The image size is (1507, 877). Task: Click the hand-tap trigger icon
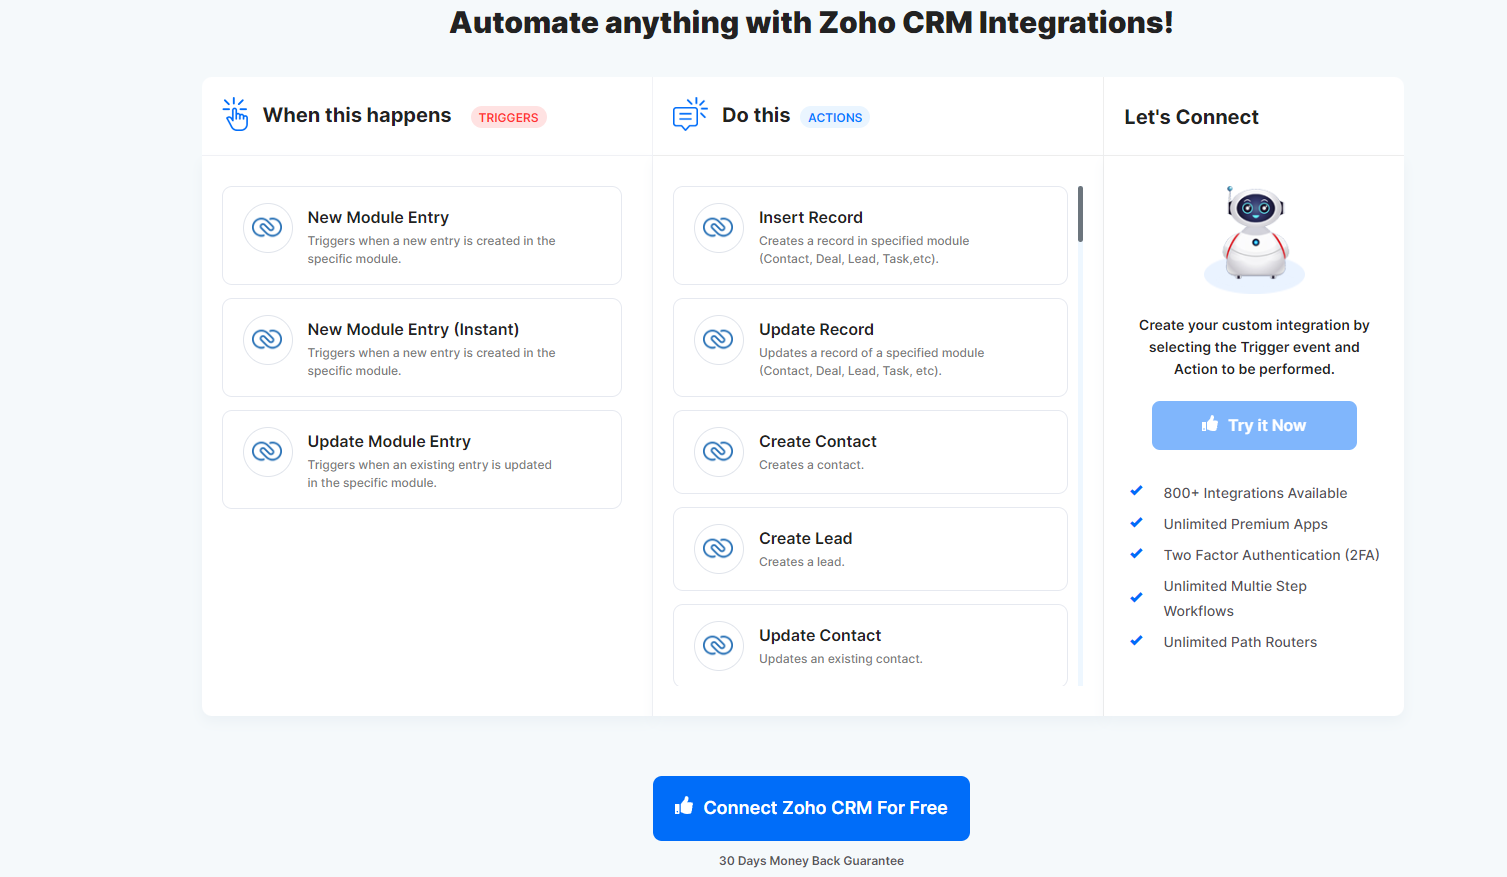235,114
